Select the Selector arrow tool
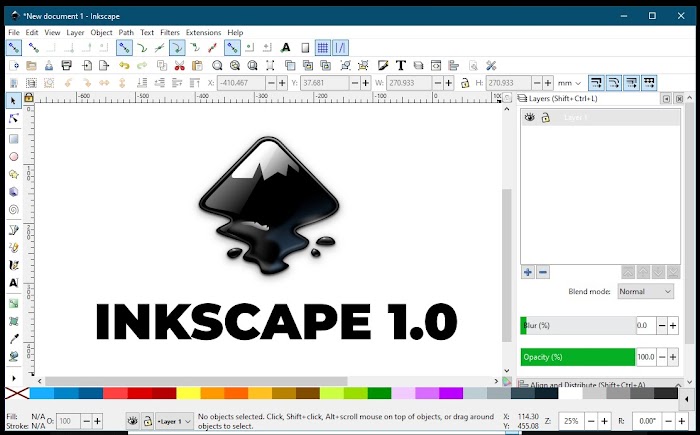This screenshot has height=435, width=700. click(x=13, y=101)
